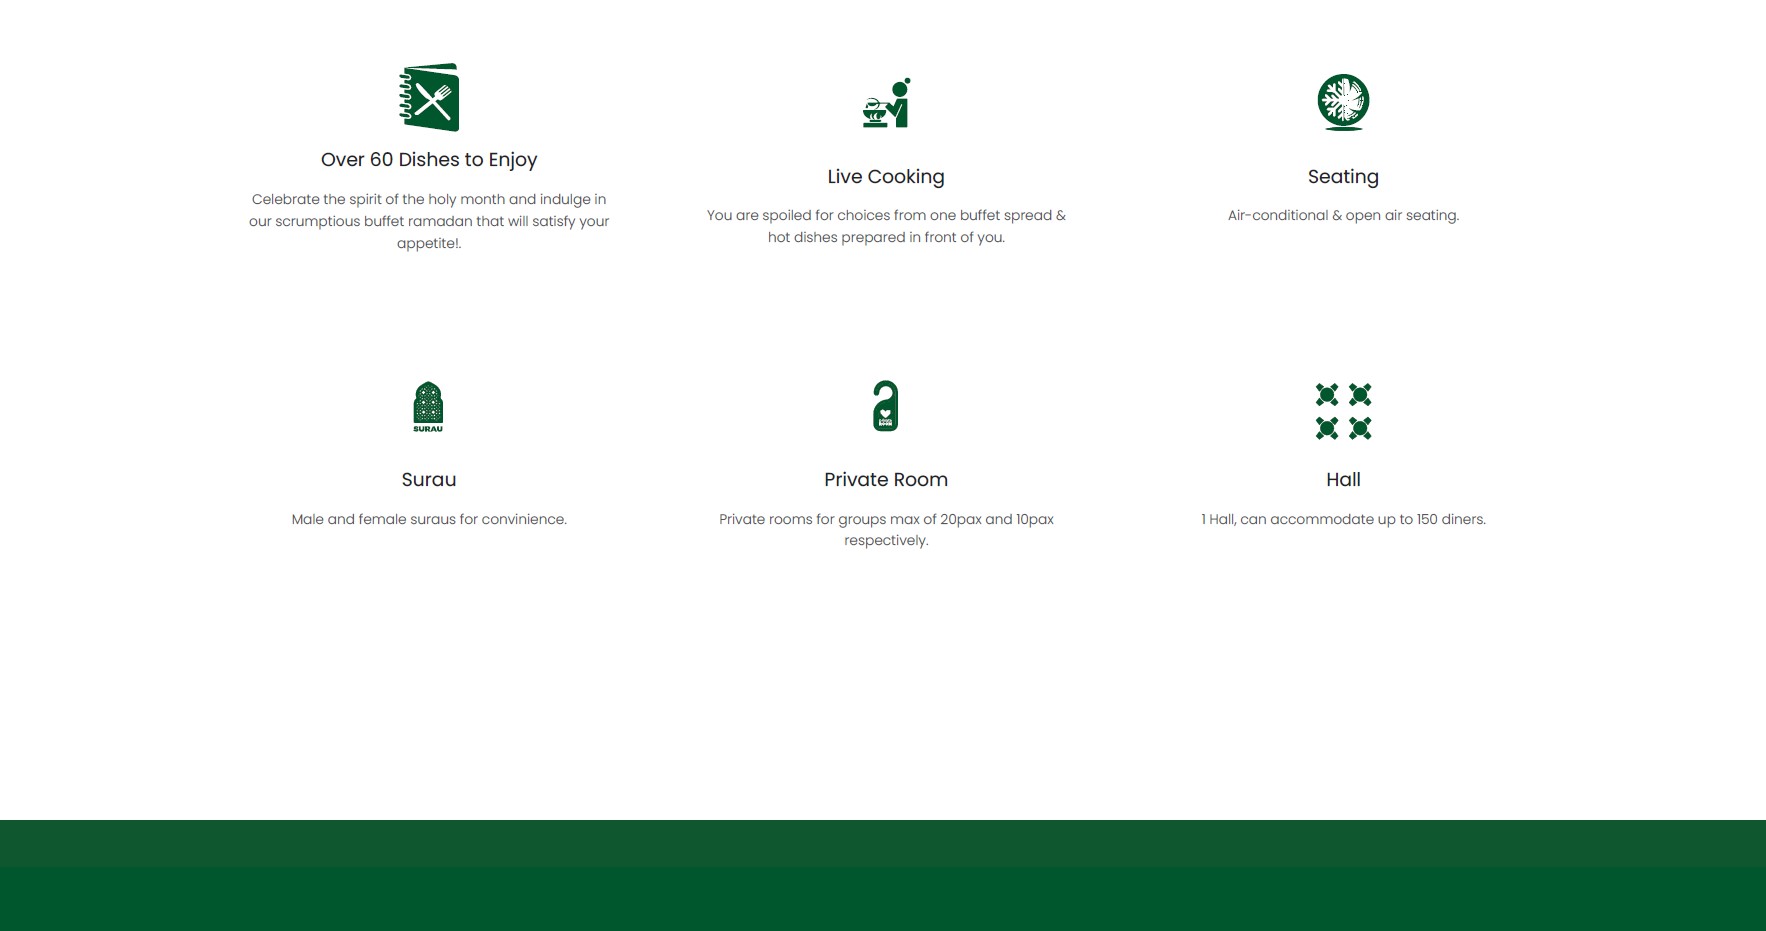The width and height of the screenshot is (1766, 931).
Task: Click the lighter green band atop the footer
Action: pyautogui.click(x=883, y=843)
